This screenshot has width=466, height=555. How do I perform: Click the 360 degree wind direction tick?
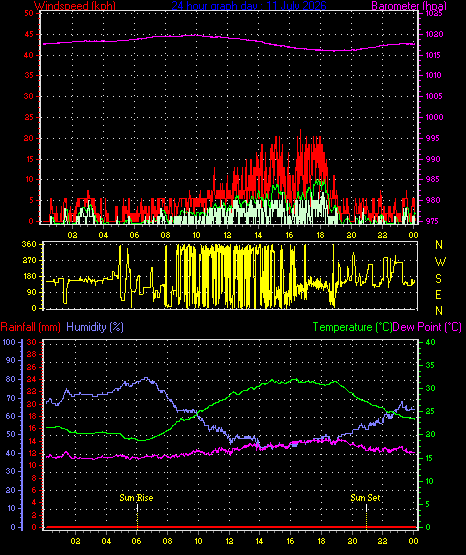click(29, 244)
